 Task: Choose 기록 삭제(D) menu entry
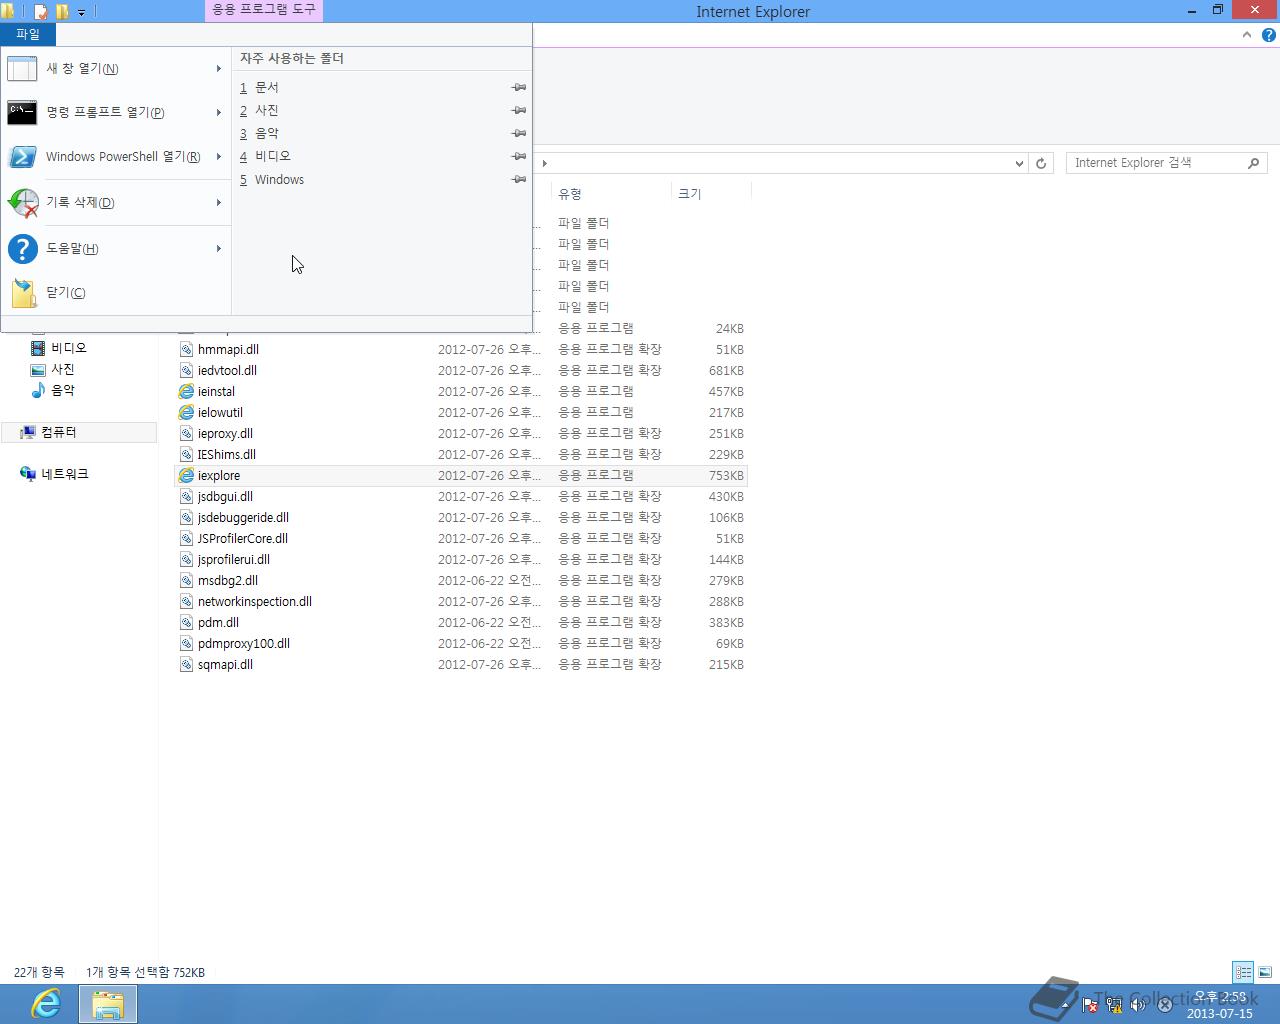116,203
